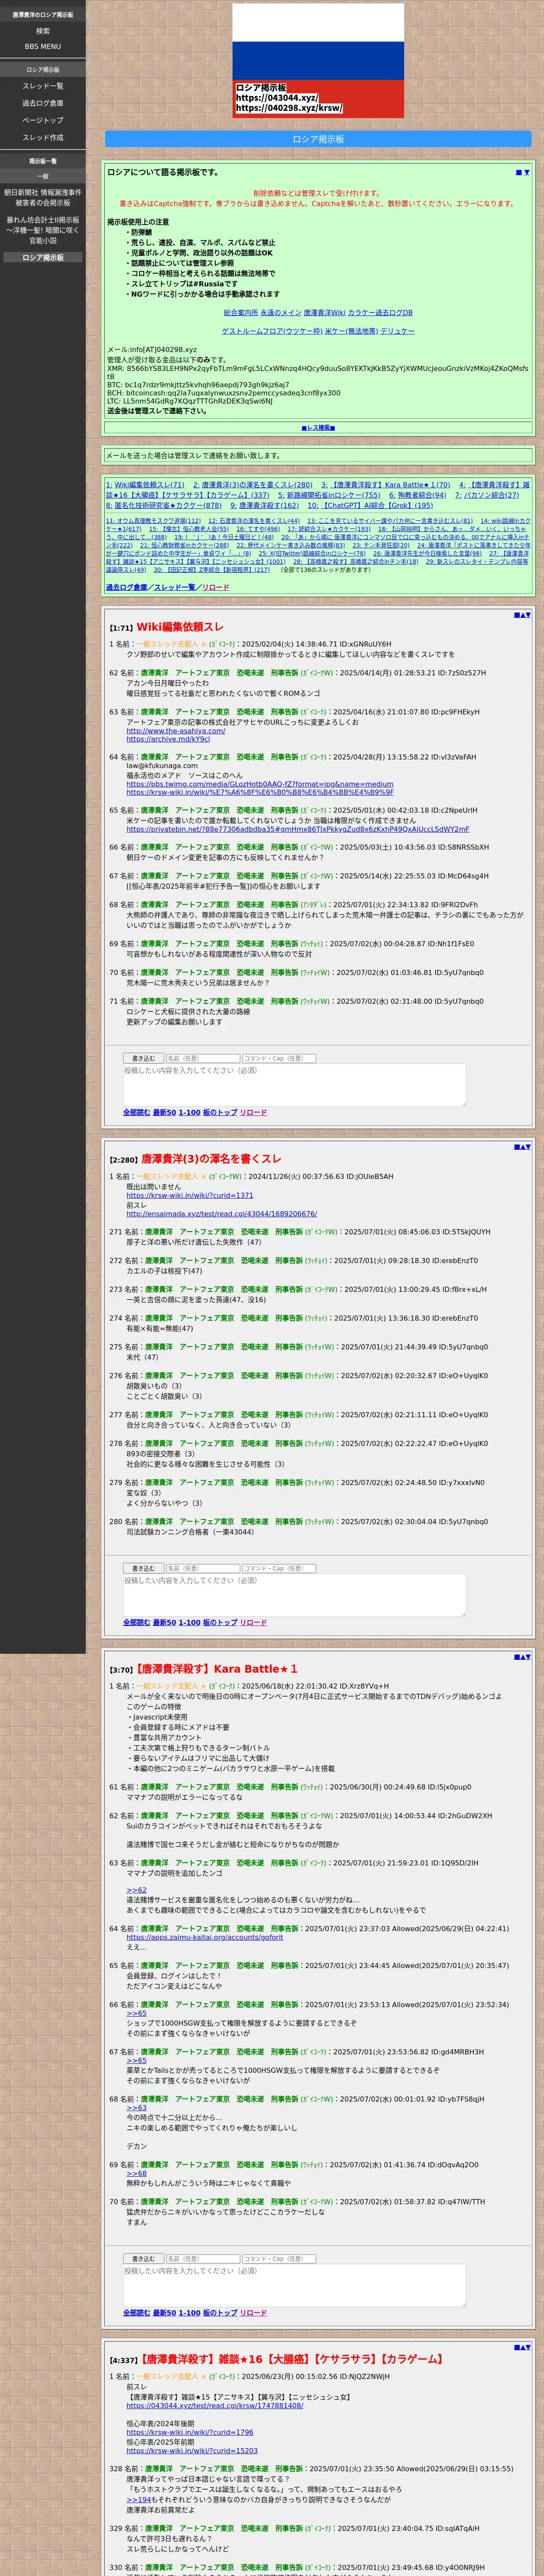Open the 米ケー(無法地帯) link
Image resolution: width=544 pixels, height=2576 pixels.
click(351, 331)
